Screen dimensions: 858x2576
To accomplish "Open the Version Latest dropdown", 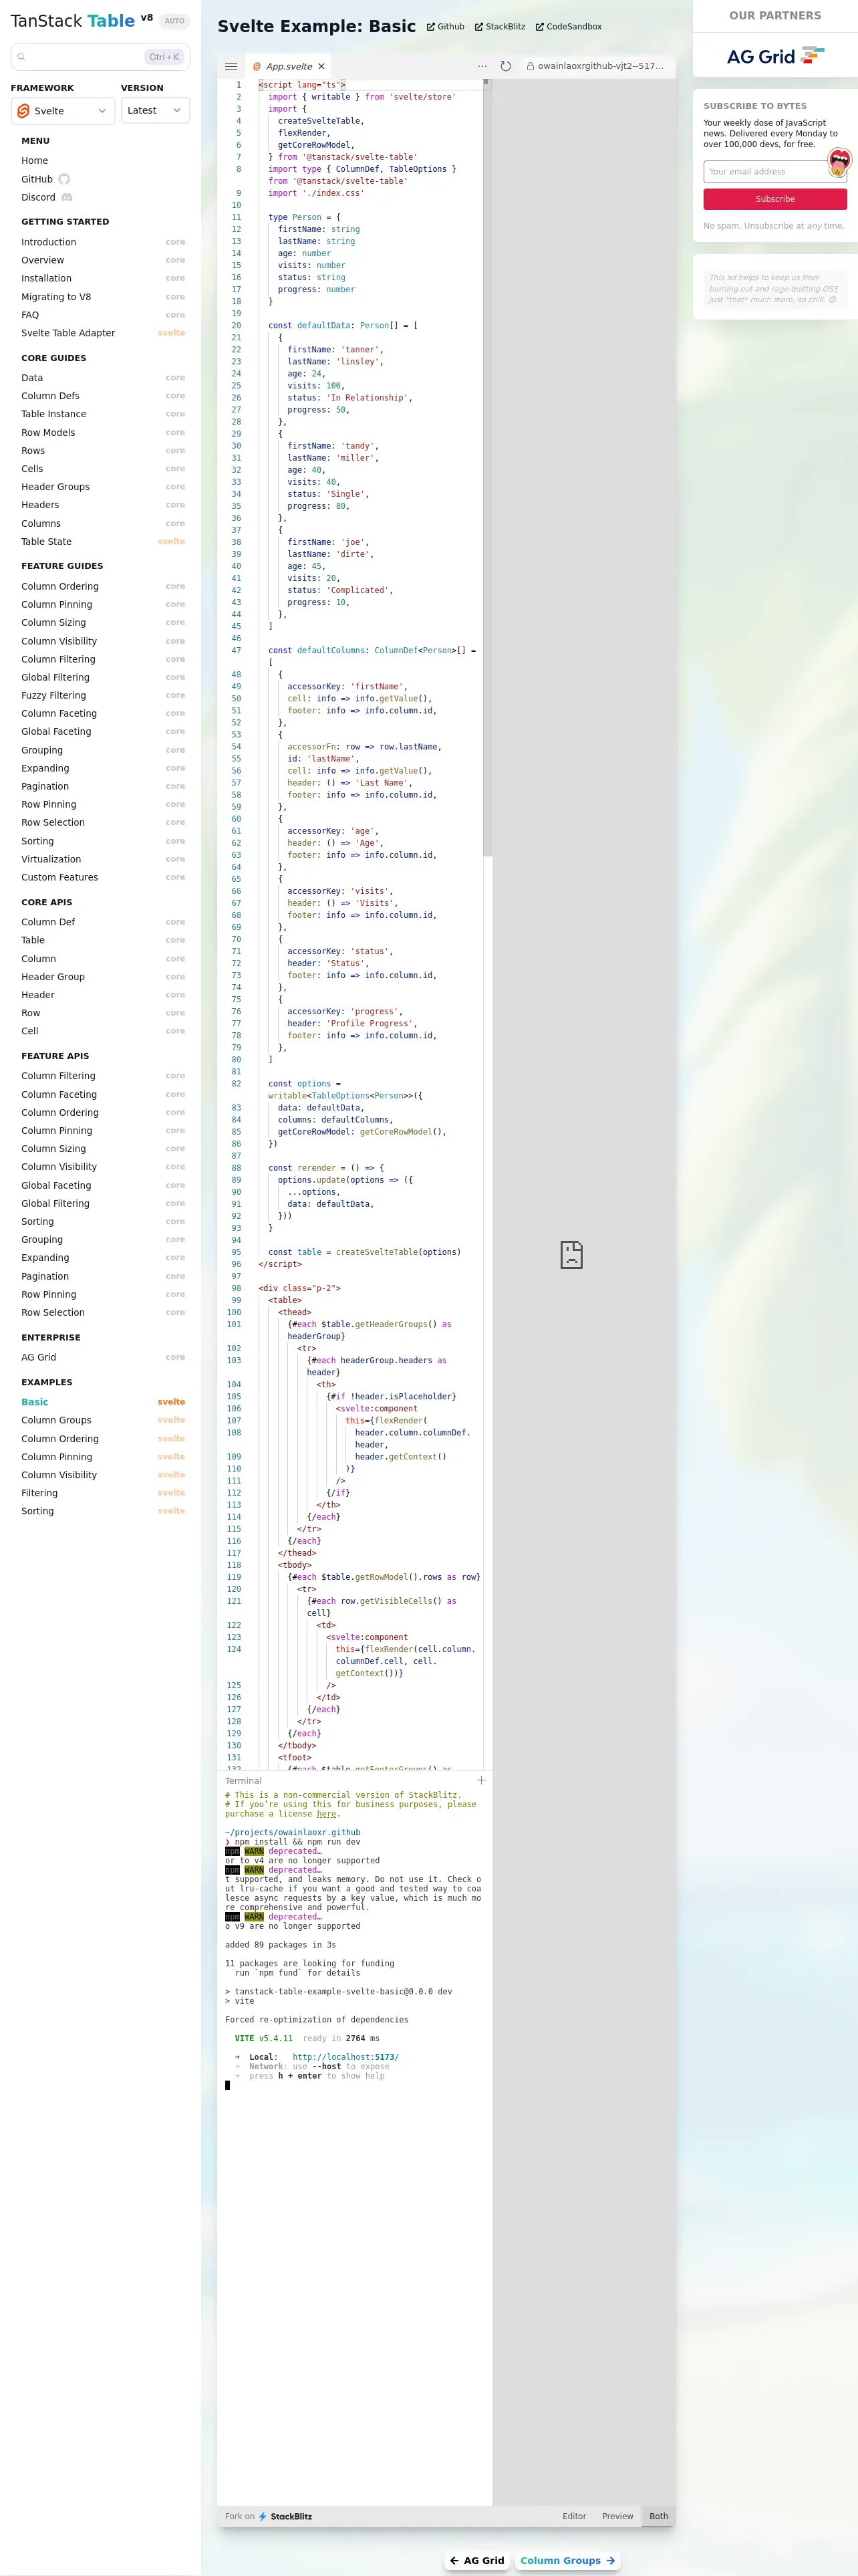I will 155,111.
